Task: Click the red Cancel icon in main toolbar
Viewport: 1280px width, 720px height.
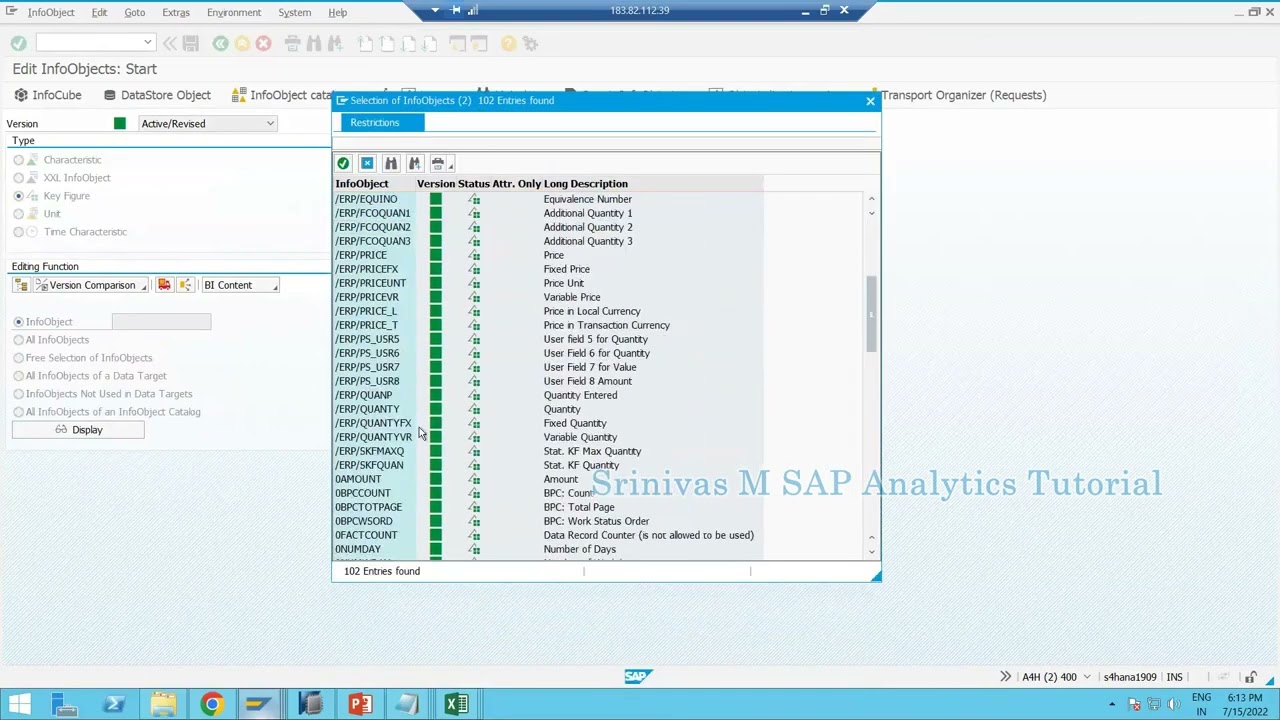Action: tap(263, 43)
